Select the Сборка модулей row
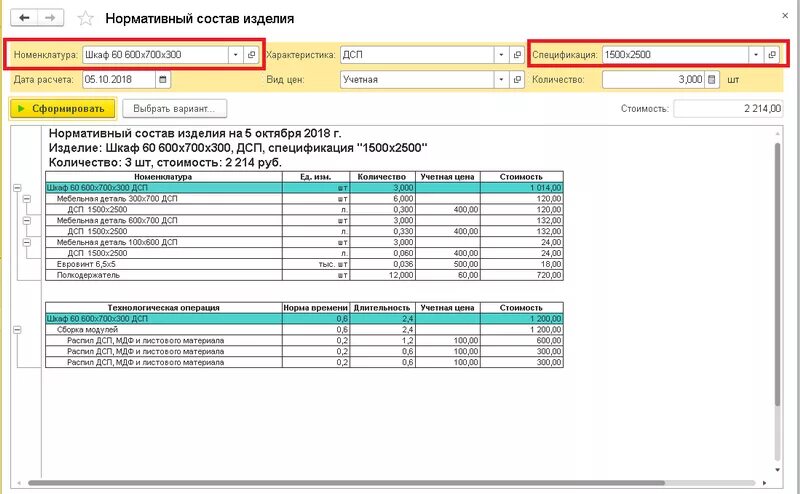This screenshot has height=494, width=800. (304, 330)
